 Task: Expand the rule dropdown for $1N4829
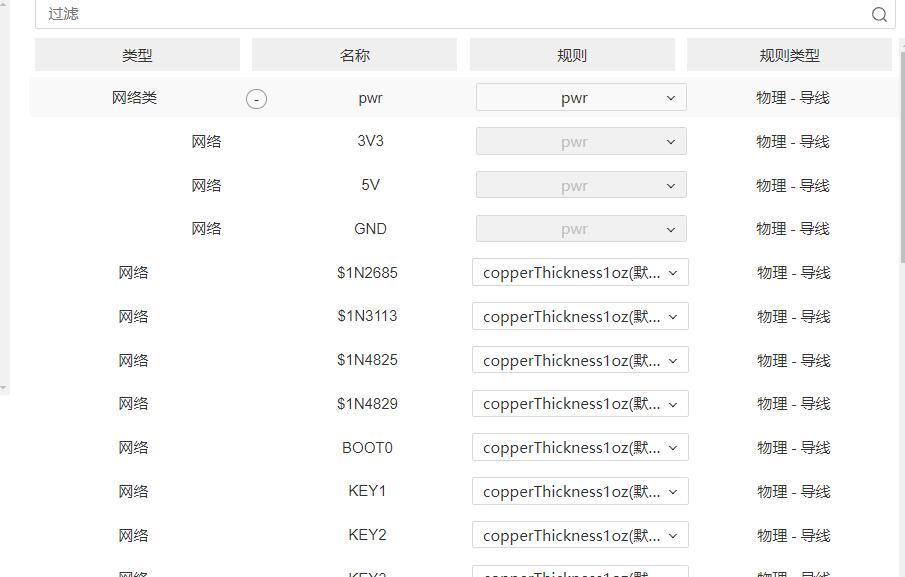pyautogui.click(x=580, y=404)
